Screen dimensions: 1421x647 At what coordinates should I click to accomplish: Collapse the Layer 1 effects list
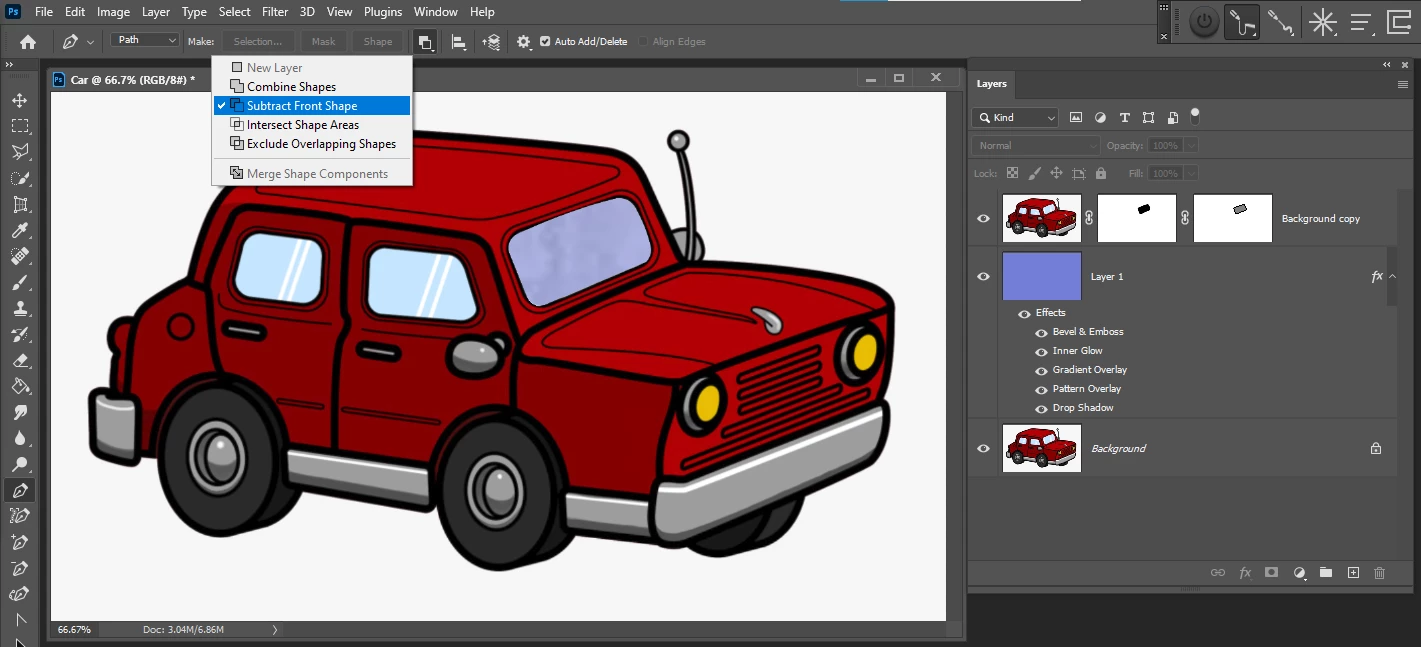1393,277
